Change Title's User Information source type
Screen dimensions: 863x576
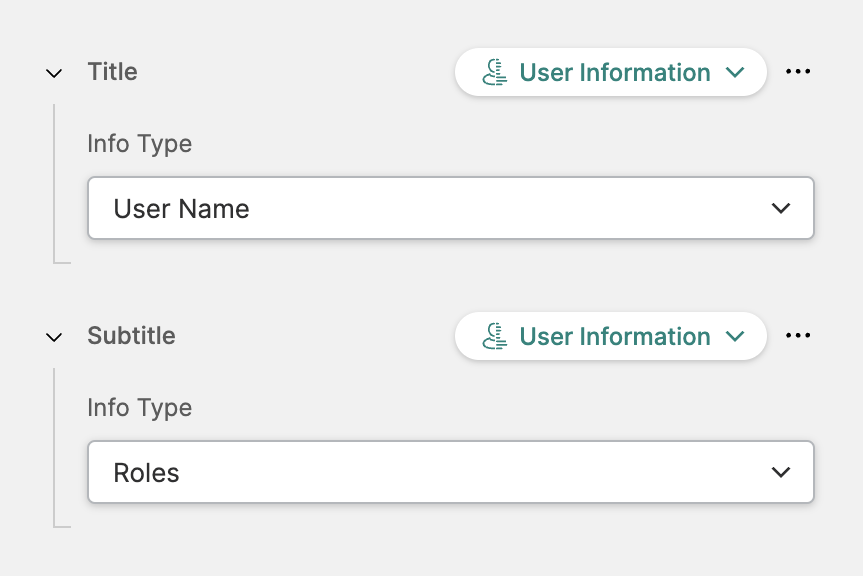[612, 73]
